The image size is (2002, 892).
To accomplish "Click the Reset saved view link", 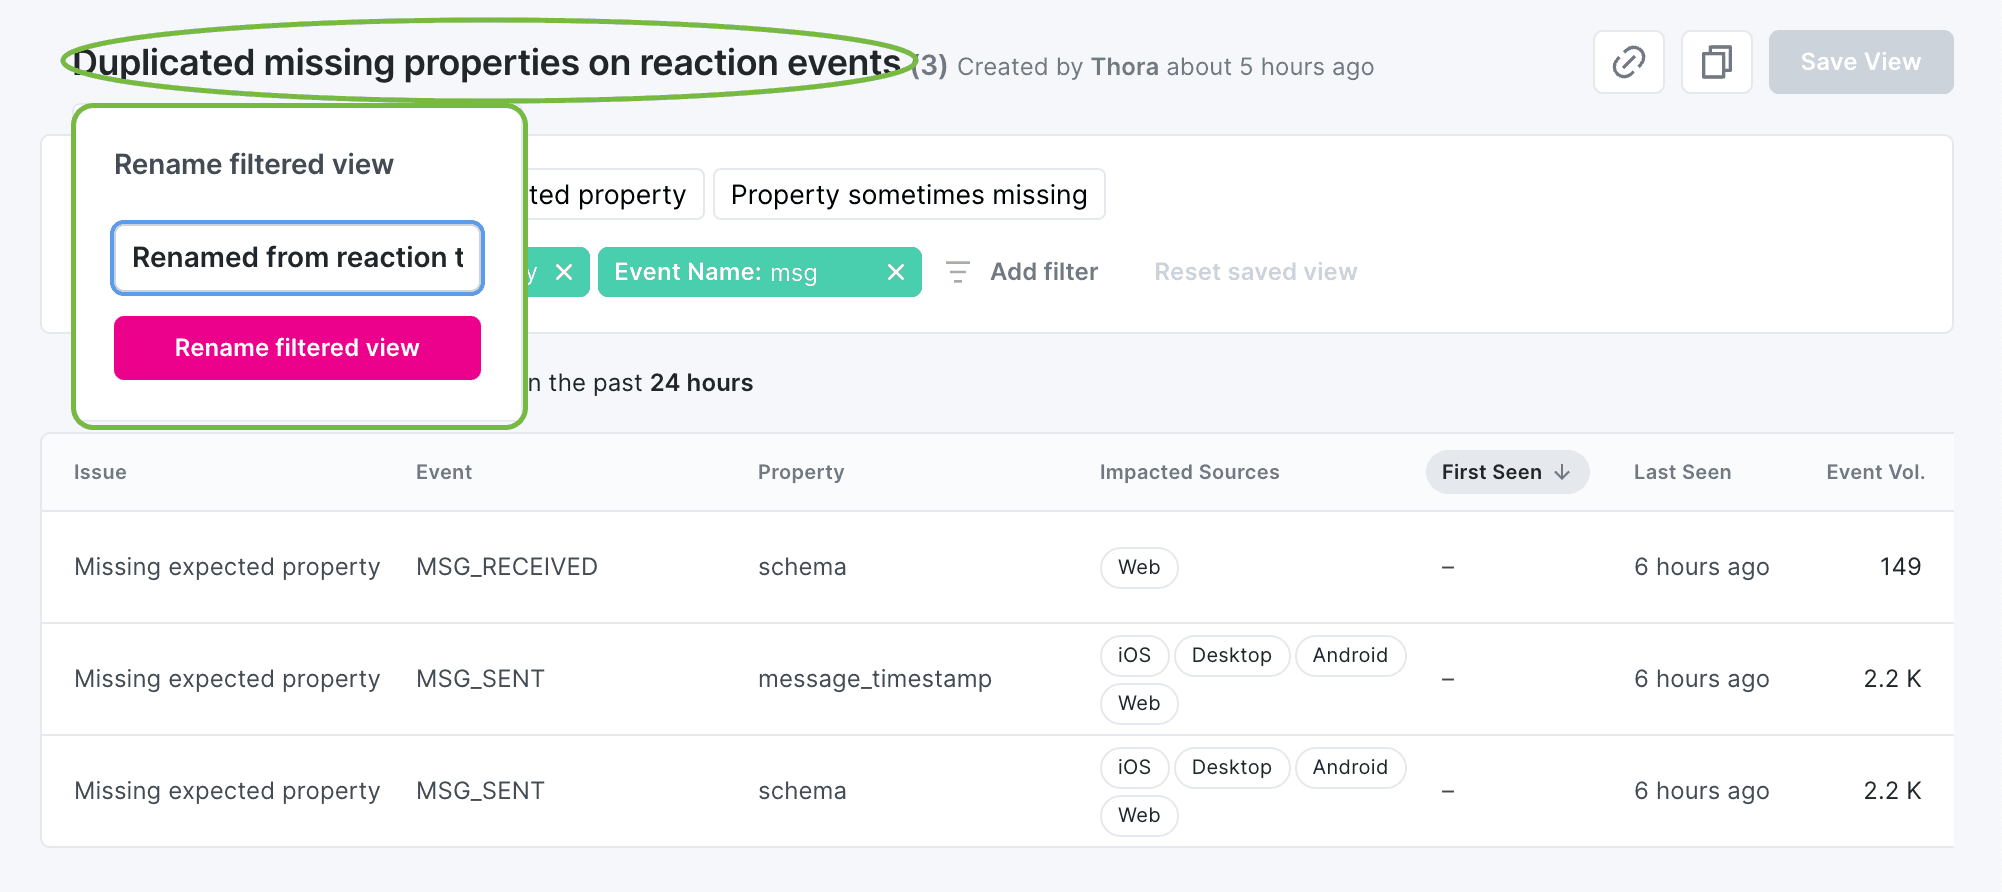I will 1255,272.
